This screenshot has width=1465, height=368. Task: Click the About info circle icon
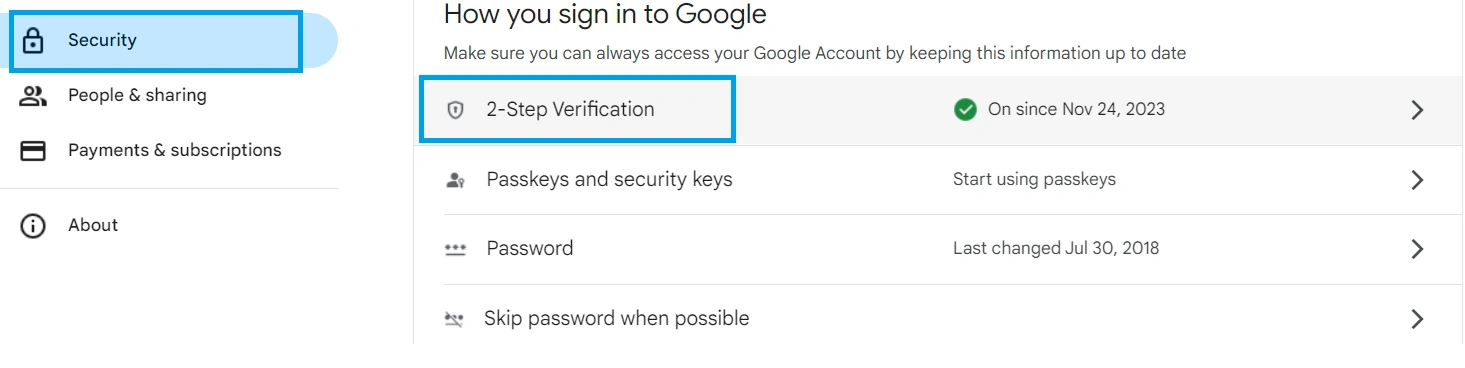pyautogui.click(x=33, y=226)
